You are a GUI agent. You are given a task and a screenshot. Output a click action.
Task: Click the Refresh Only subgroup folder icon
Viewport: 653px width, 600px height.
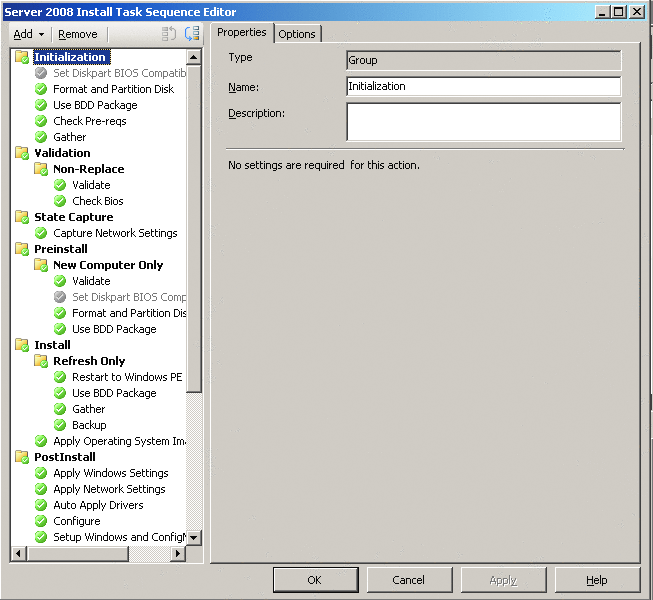coord(41,361)
